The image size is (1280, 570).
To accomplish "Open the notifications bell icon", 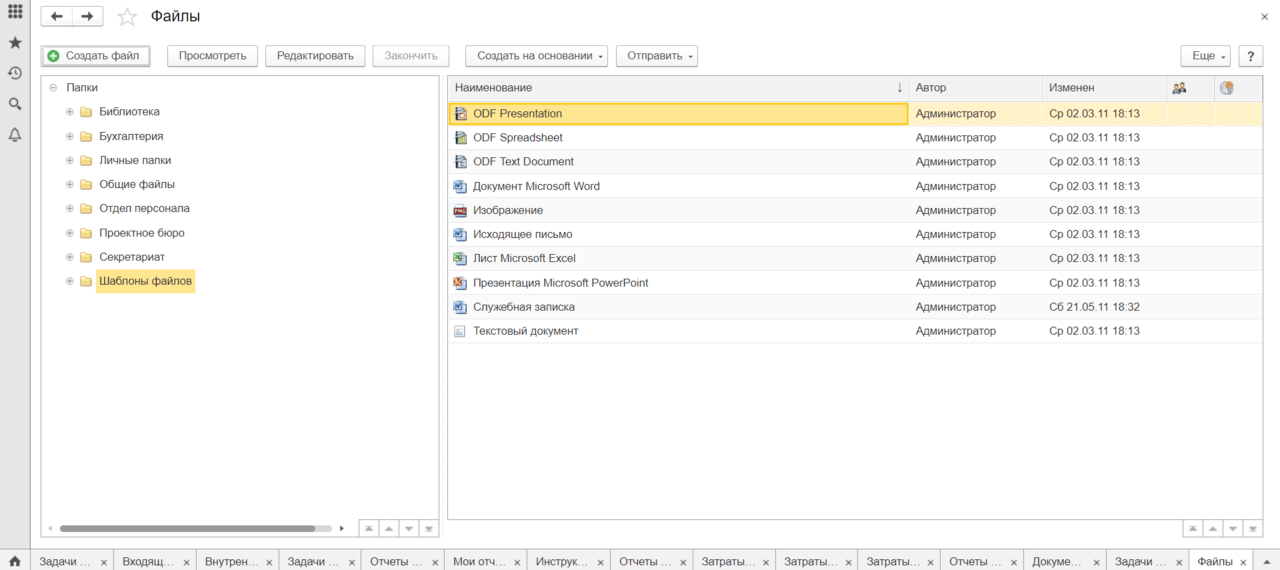I will [15, 135].
